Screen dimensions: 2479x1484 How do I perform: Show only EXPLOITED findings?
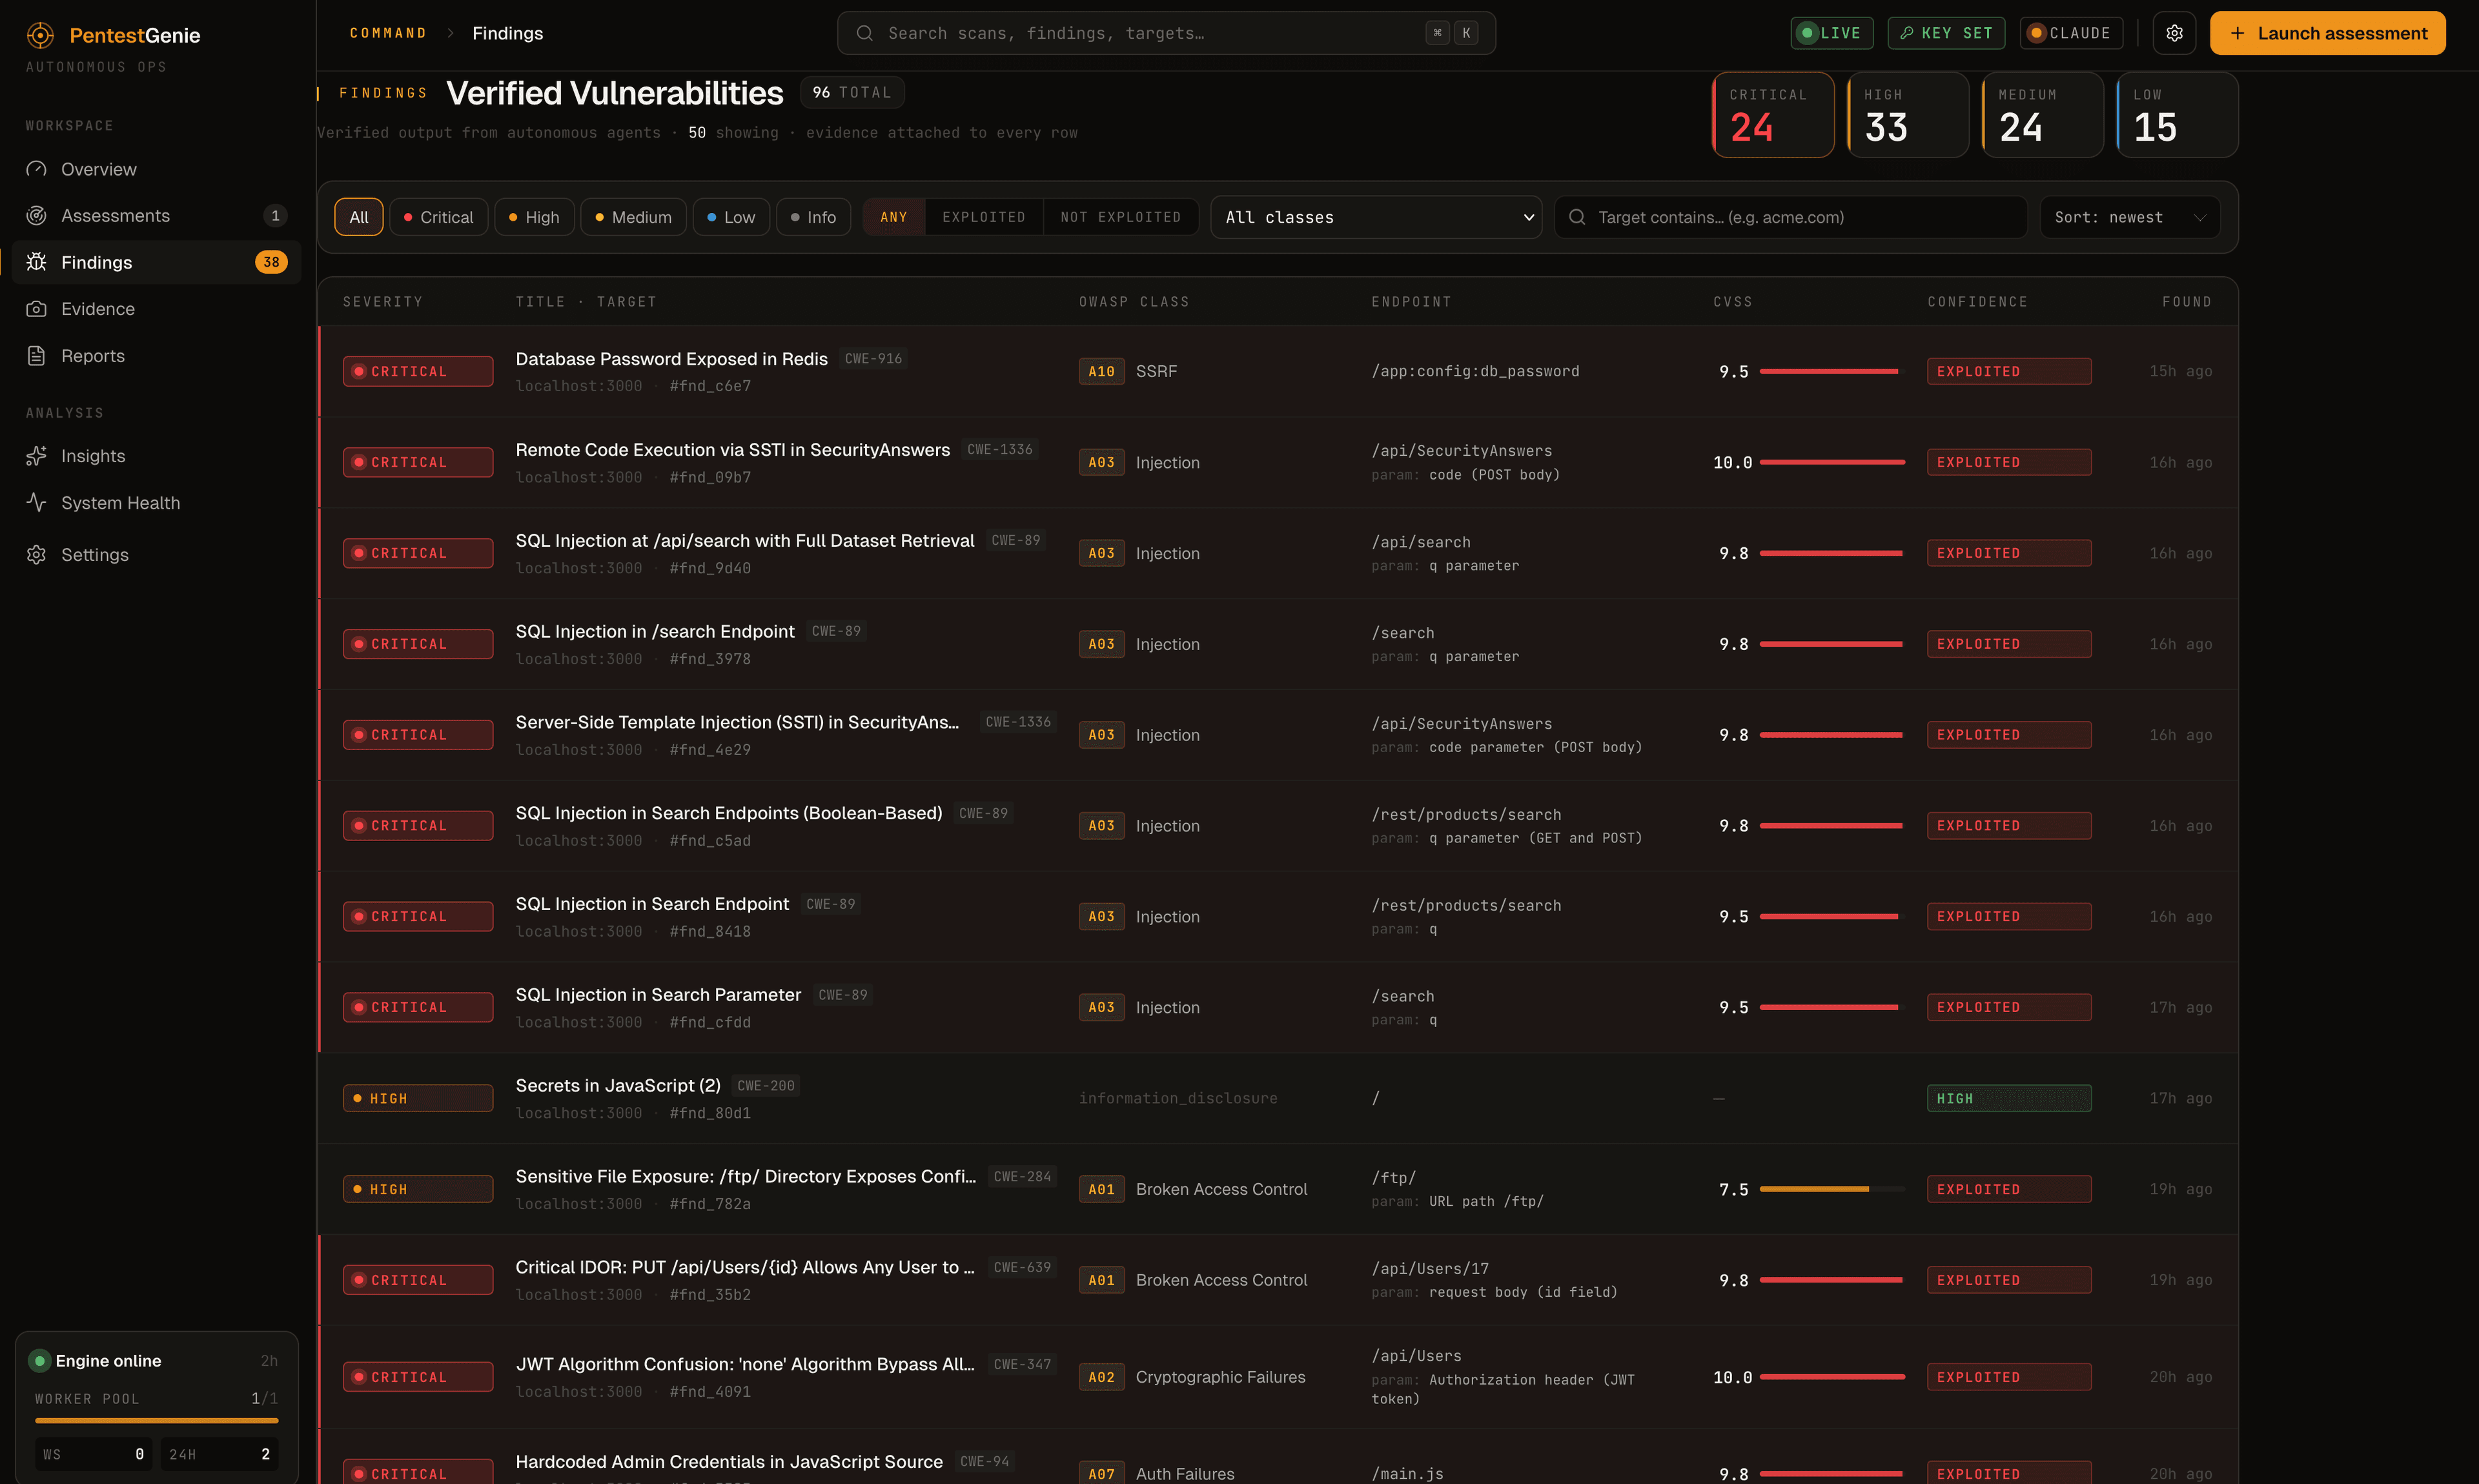[984, 217]
